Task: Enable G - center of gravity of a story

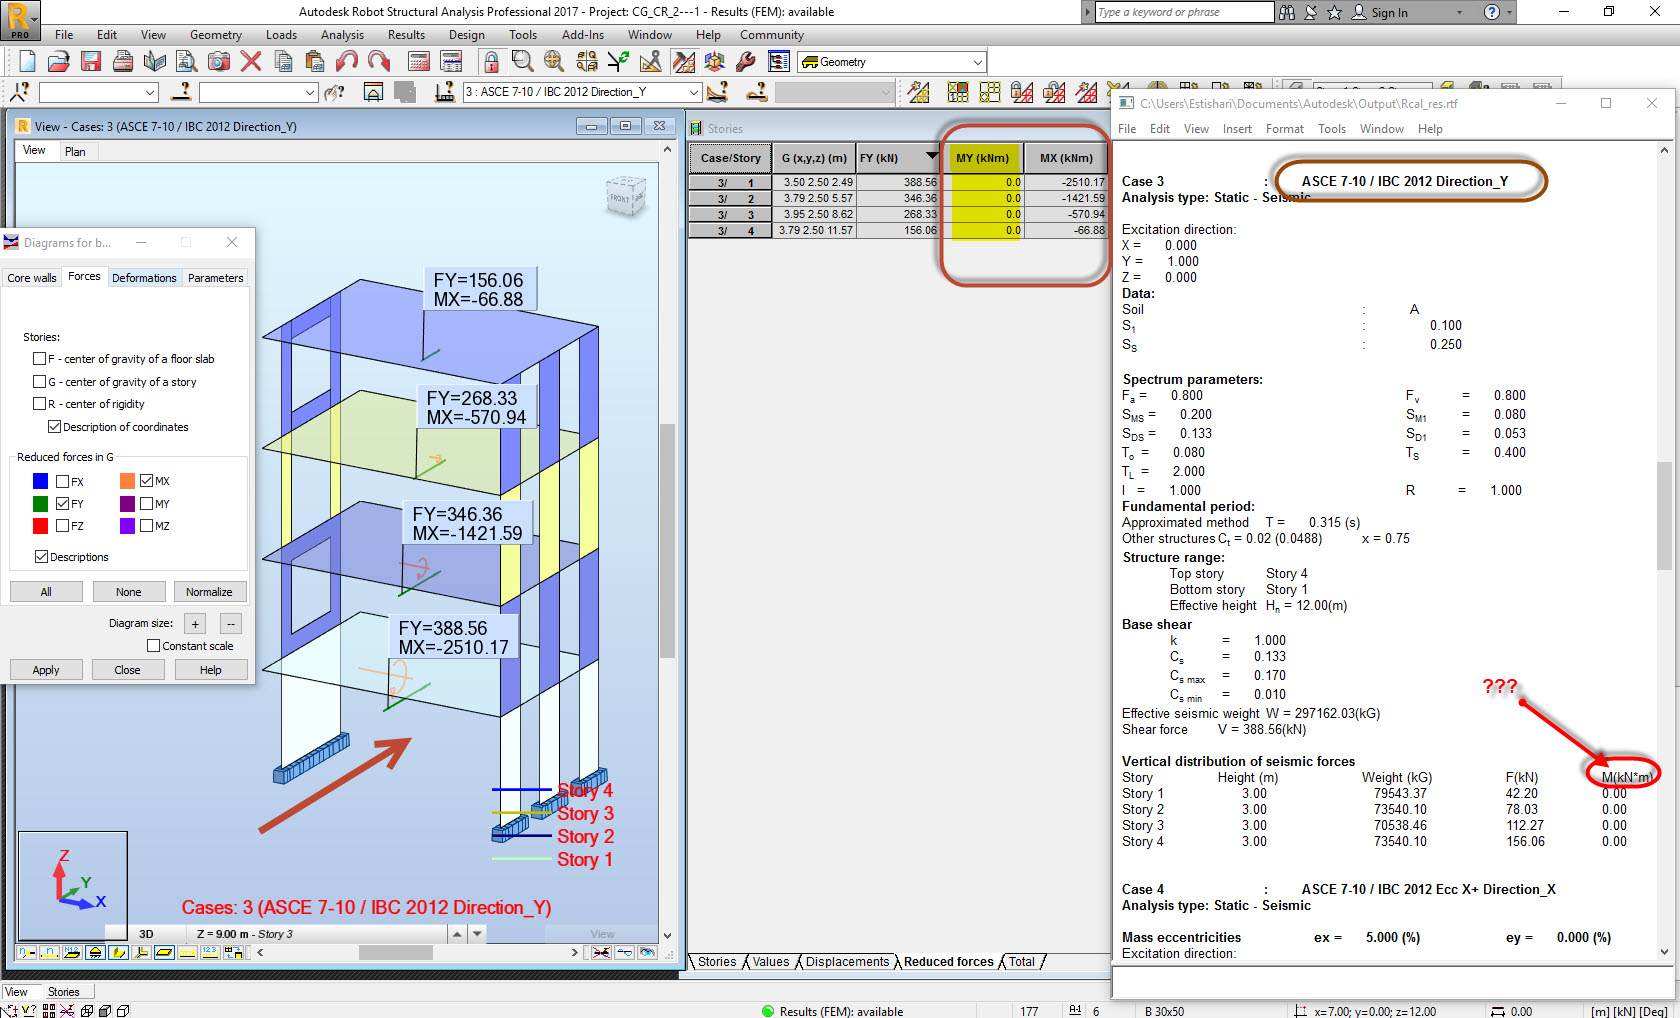Action: [40, 382]
